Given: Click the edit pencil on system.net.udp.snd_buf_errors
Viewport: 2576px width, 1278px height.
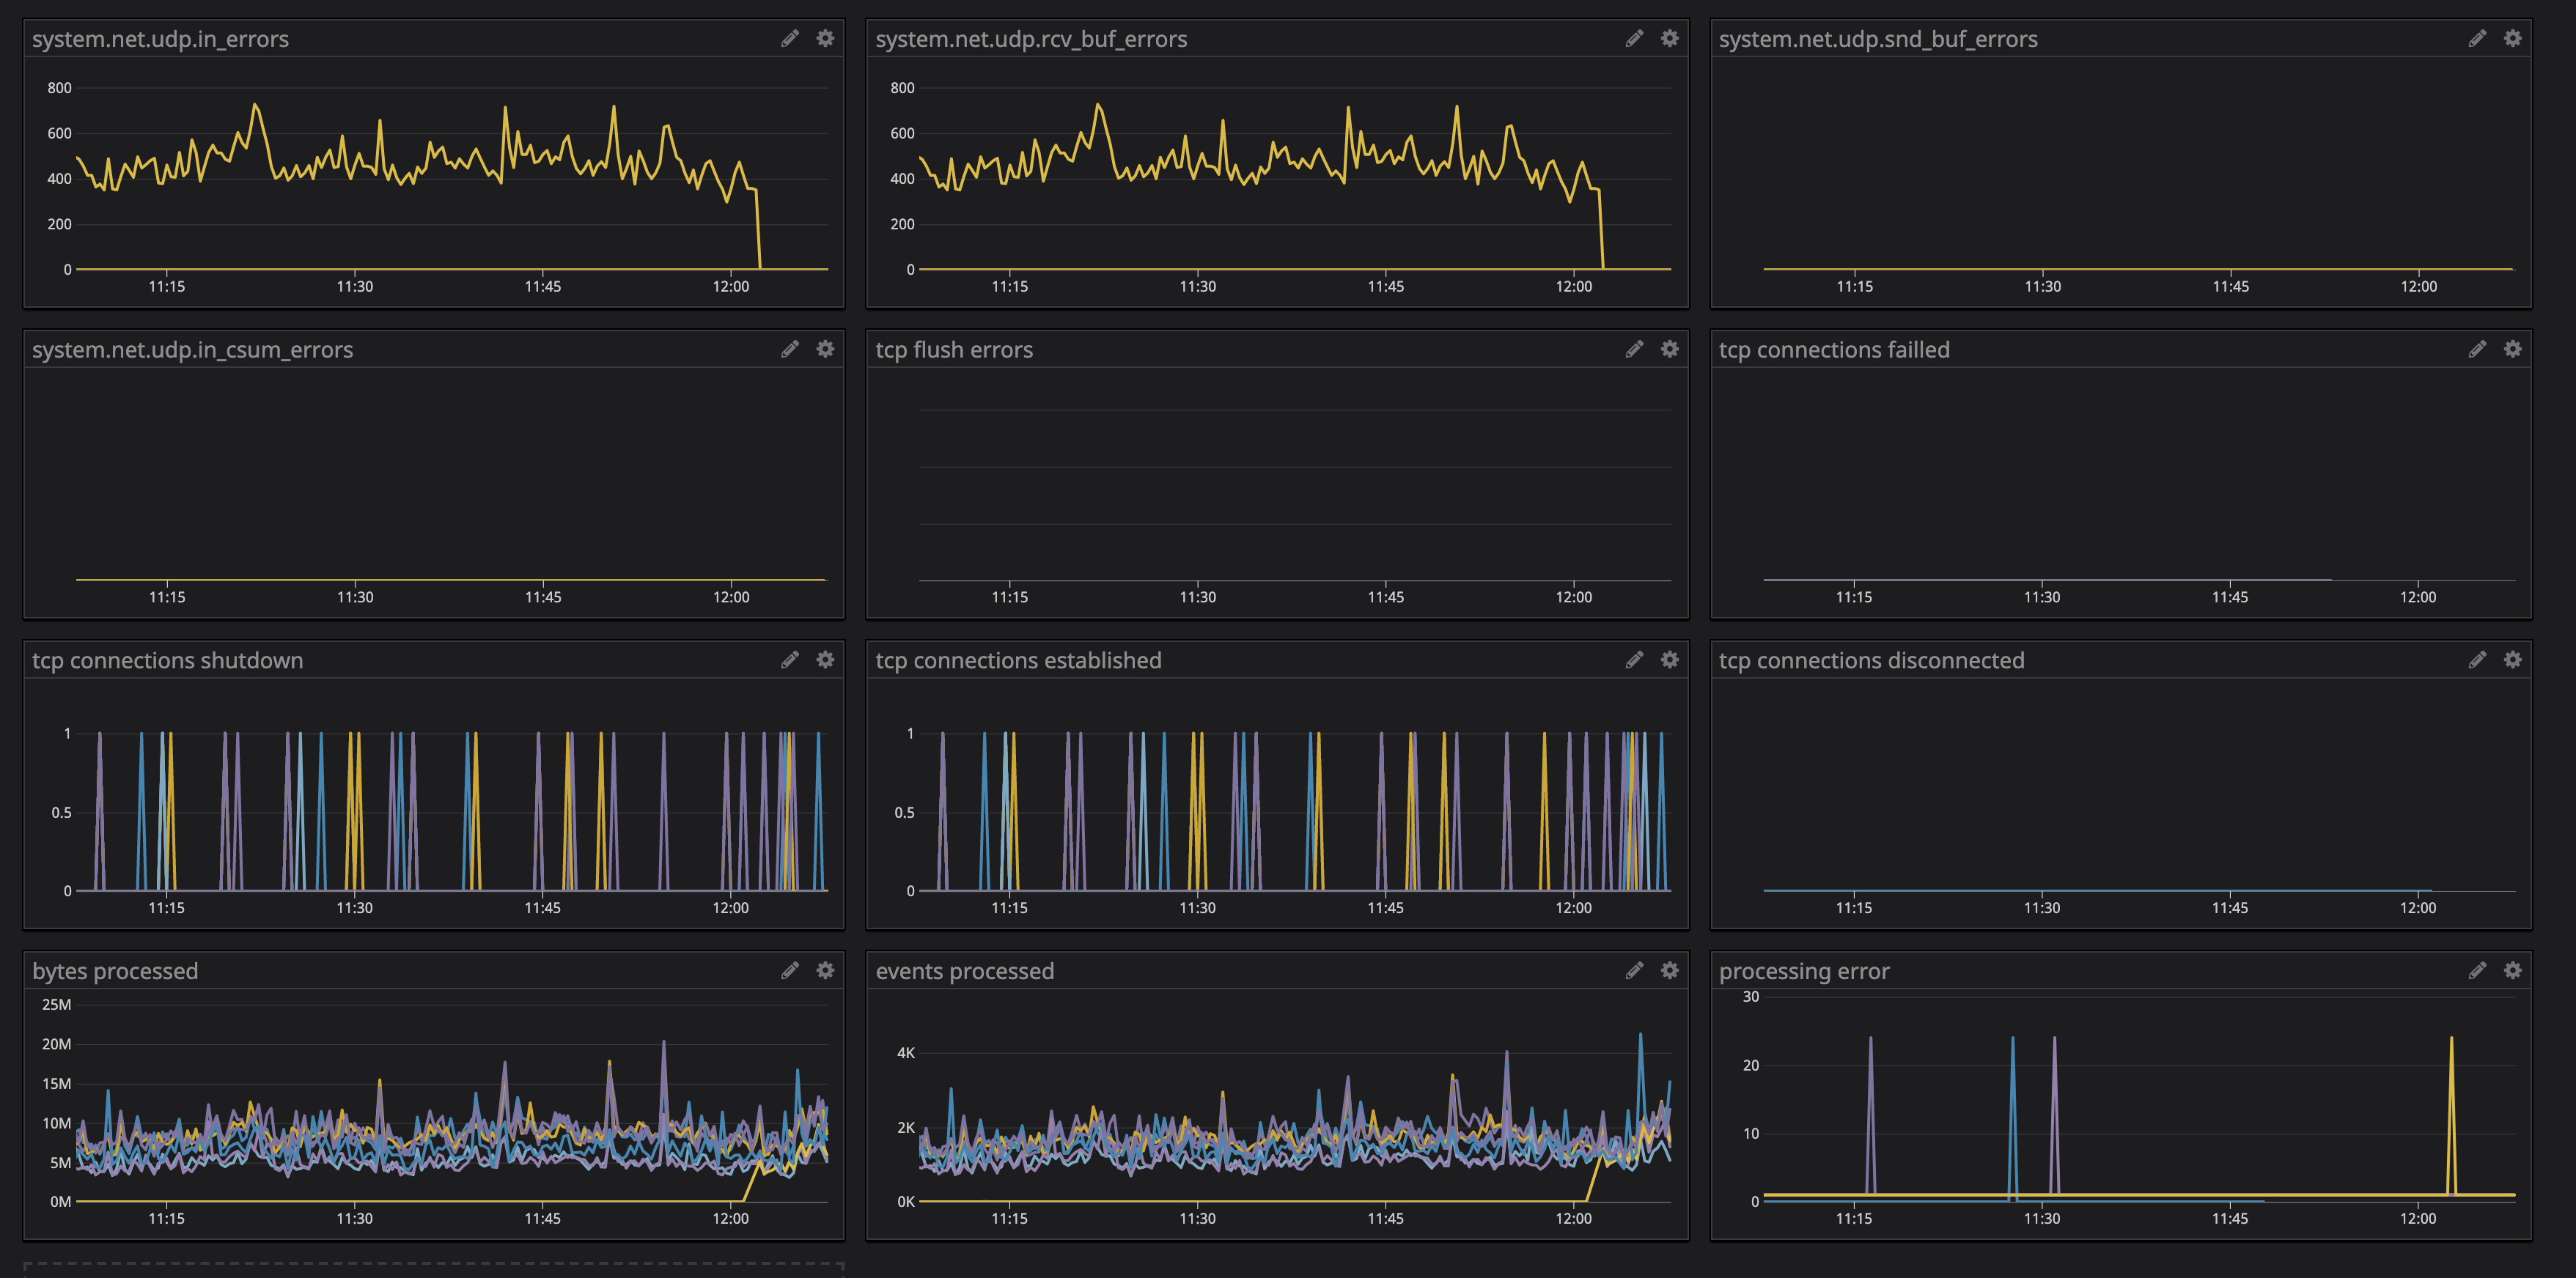Looking at the screenshot, I should 2478,38.
